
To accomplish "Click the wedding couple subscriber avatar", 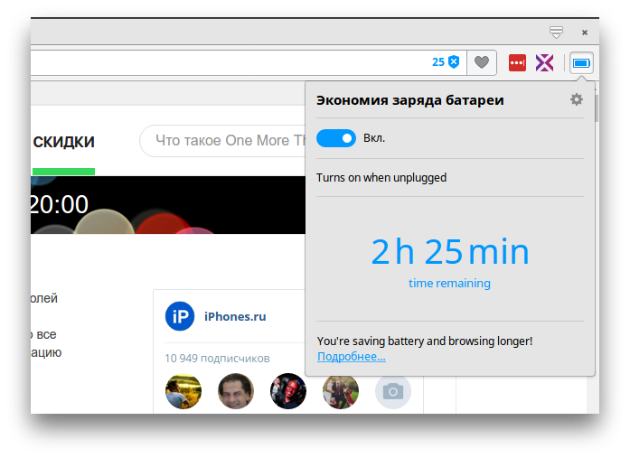I will coord(340,392).
